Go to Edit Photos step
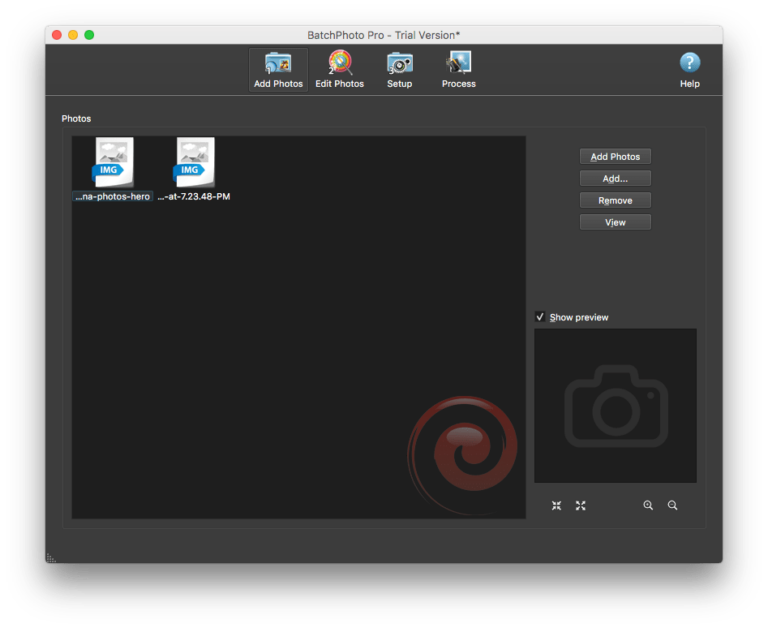The width and height of the screenshot is (768, 628). (339, 70)
